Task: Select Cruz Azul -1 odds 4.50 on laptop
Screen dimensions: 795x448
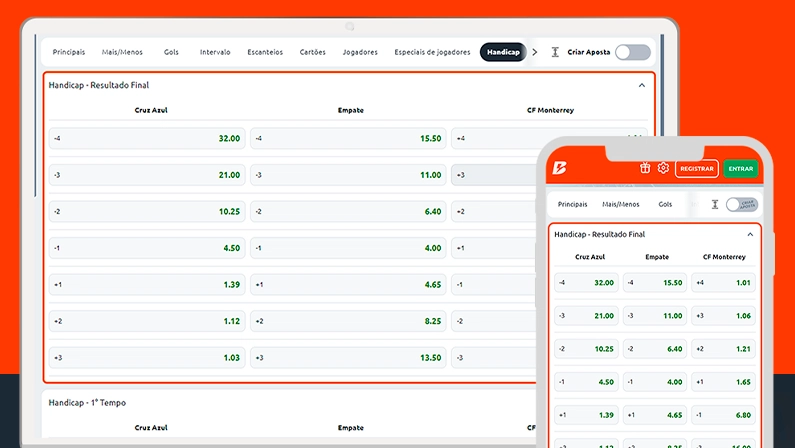Action: 147,248
